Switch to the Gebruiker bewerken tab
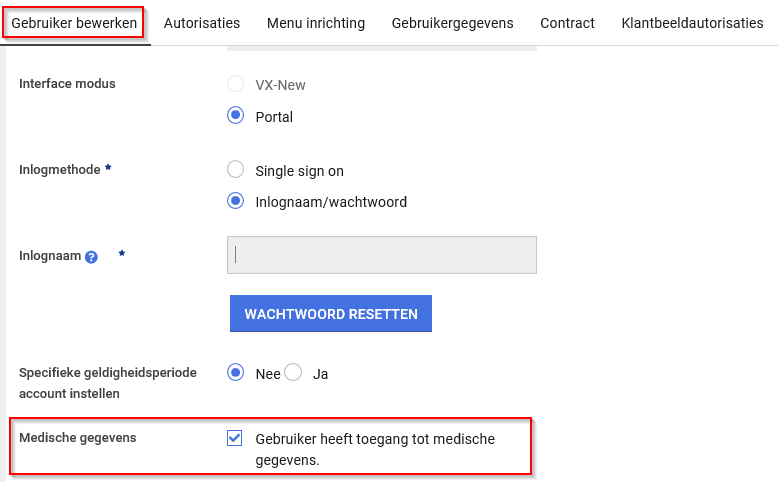The image size is (778, 482). [74, 23]
